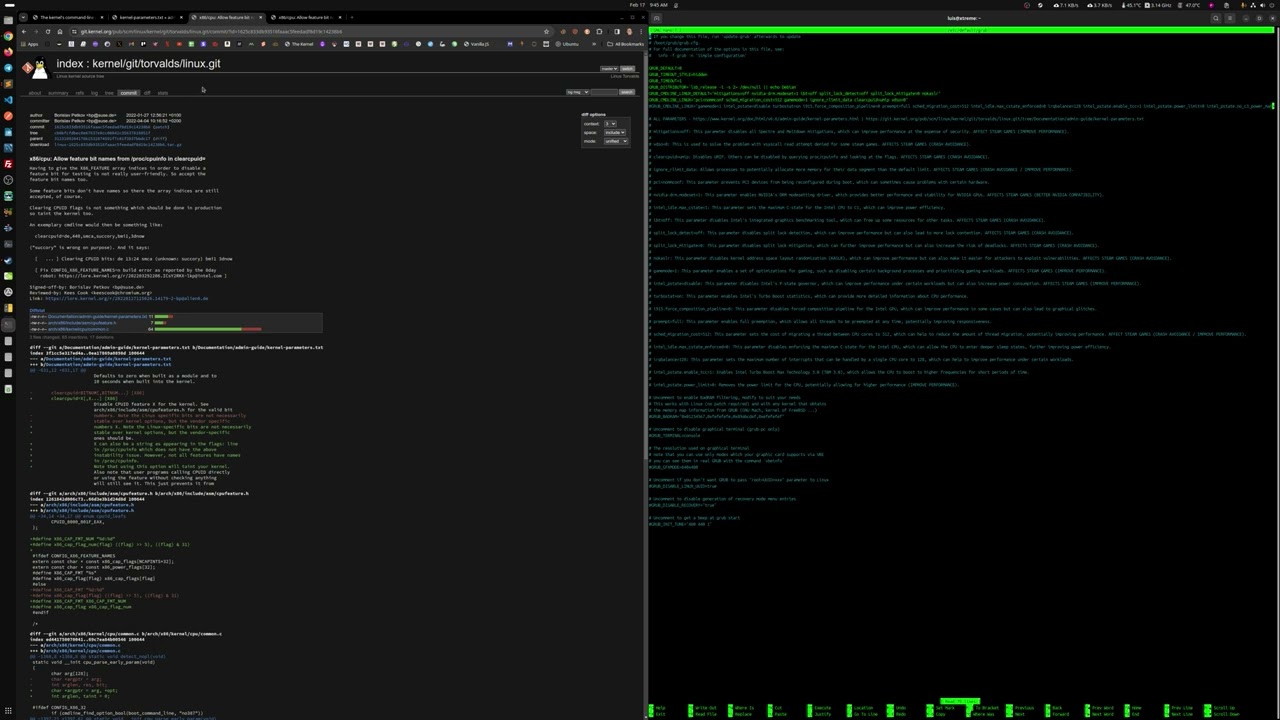
Task: Open the log msg search type dropdown
Action: click(x=577, y=92)
